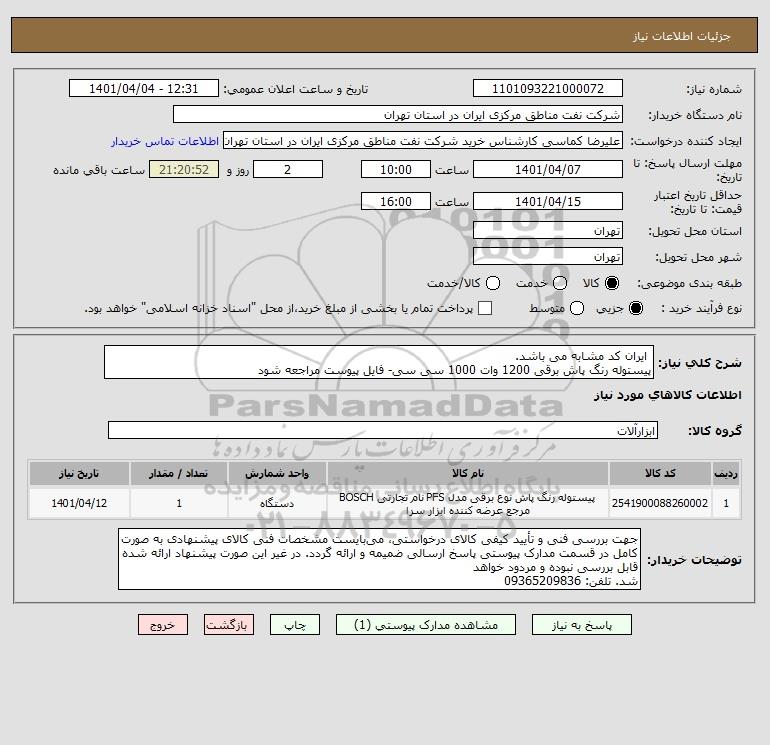The image size is (770, 745).
Task: Choose the متوسط purchase type radio
Action: 577,308
